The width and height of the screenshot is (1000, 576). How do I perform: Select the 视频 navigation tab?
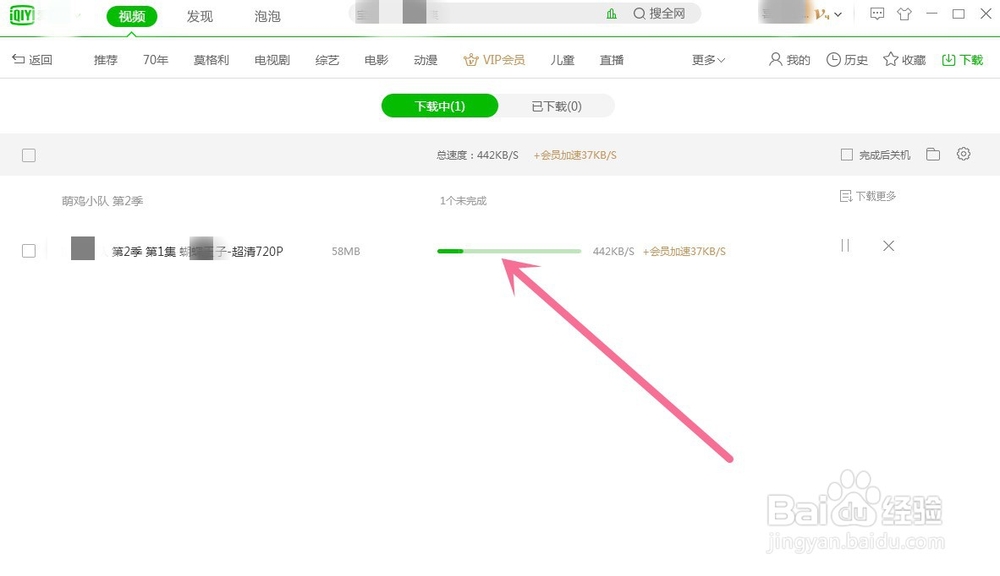(131, 15)
